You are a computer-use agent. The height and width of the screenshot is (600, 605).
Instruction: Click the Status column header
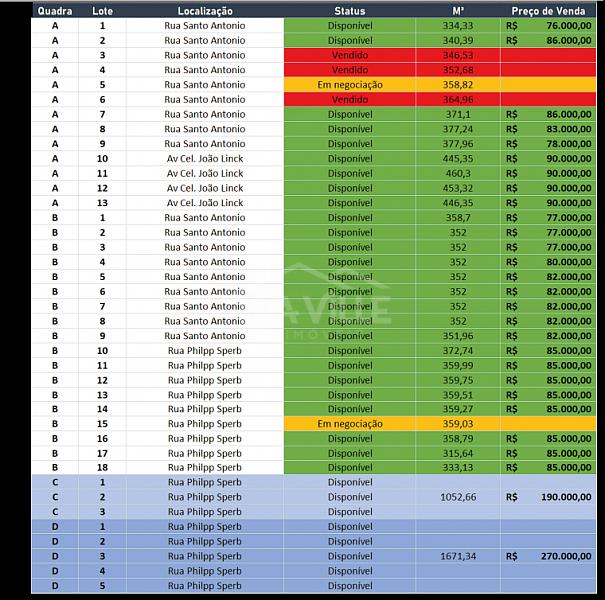tap(350, 10)
